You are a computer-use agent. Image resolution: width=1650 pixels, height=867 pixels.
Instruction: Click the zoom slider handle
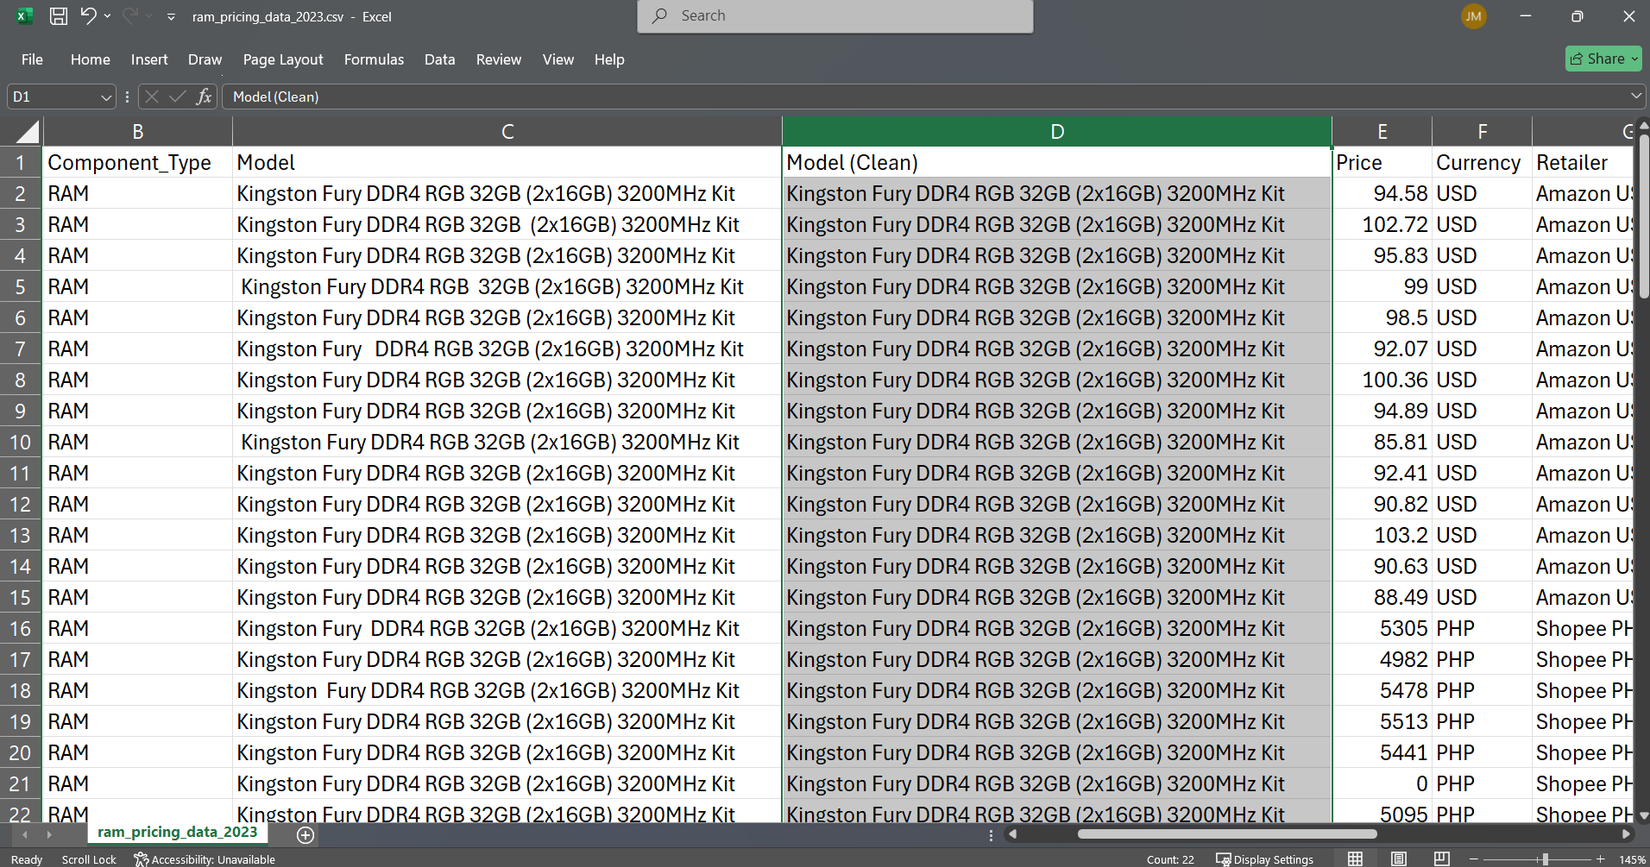(x=1545, y=859)
